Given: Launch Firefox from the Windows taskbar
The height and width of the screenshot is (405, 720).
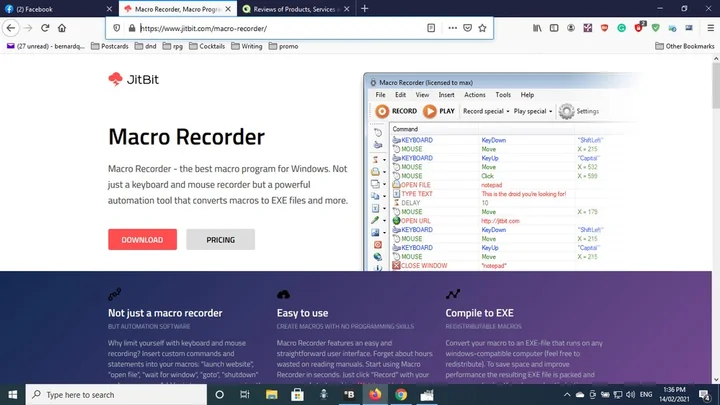Looking at the screenshot, I should (x=375, y=395).
